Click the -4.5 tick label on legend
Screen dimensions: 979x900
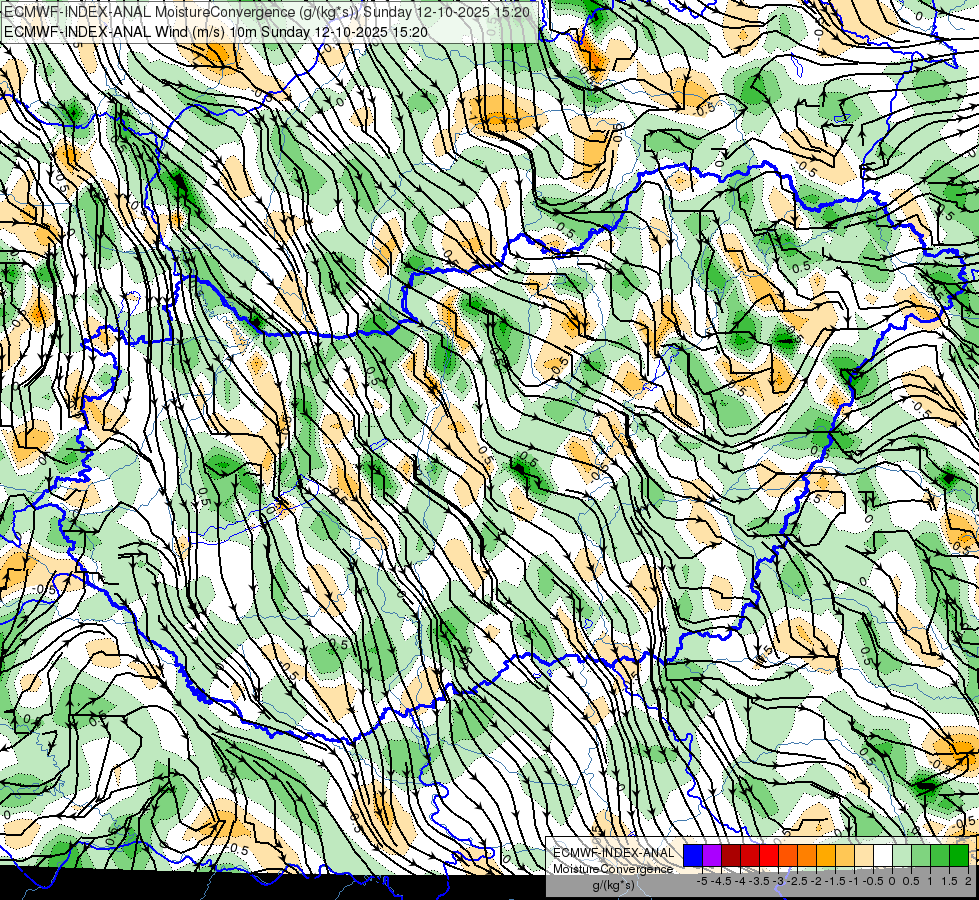click(x=722, y=881)
